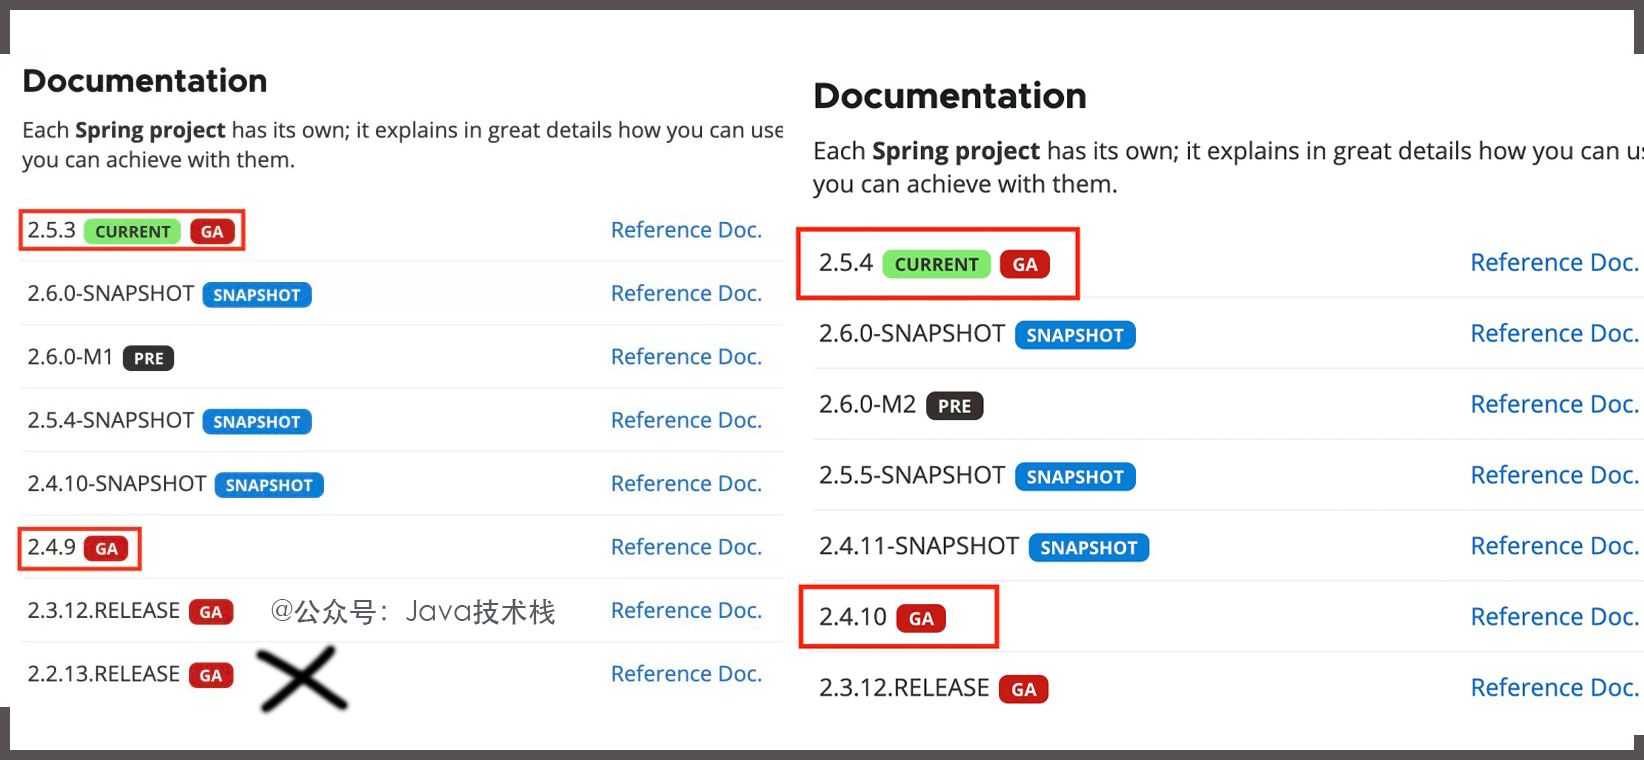Click the SNAPSHOT badge beside 2.4.11-SNAPSHOT
This screenshot has width=1644, height=760.
tap(1088, 548)
